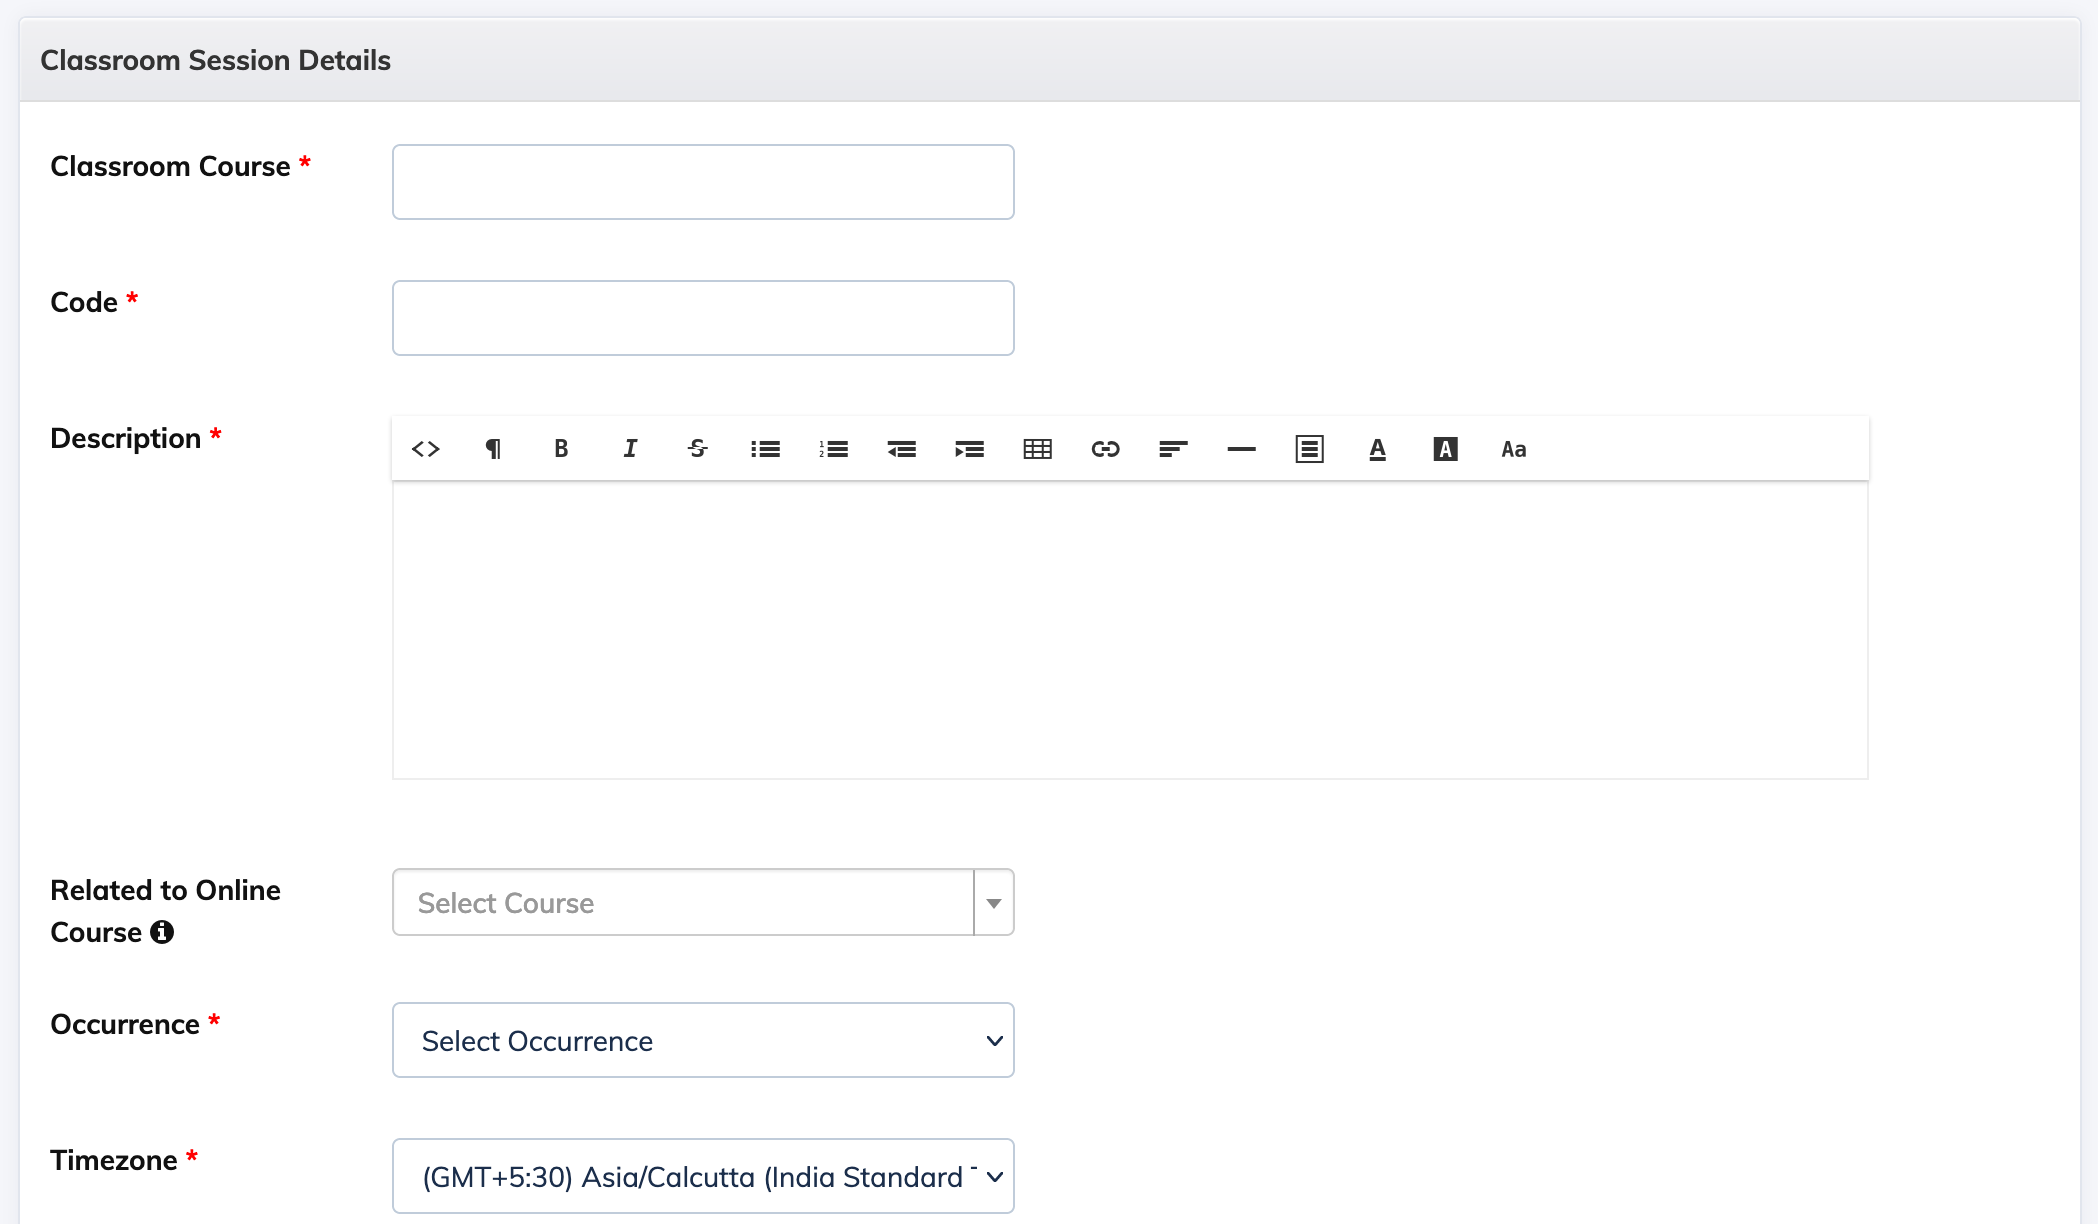Screen dimensions: 2098x1224
Task: Open the Timezone dropdown
Action: coord(703,1176)
